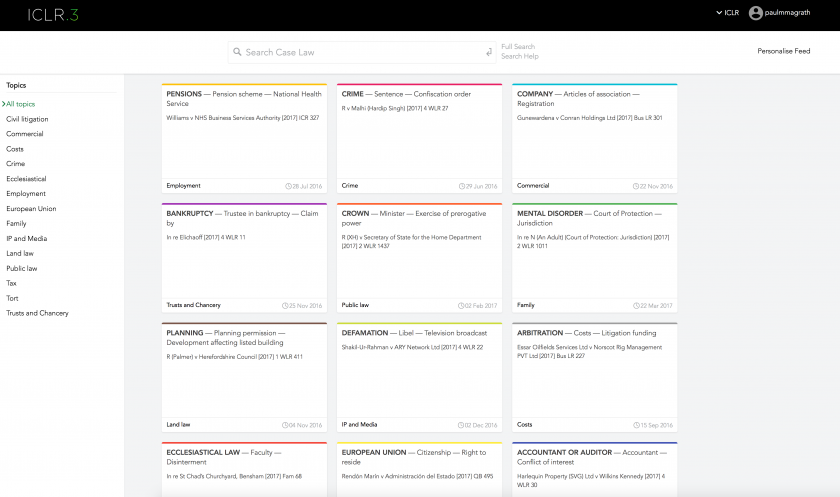Open the user avatar icon for paulmmagrath

coord(755,13)
